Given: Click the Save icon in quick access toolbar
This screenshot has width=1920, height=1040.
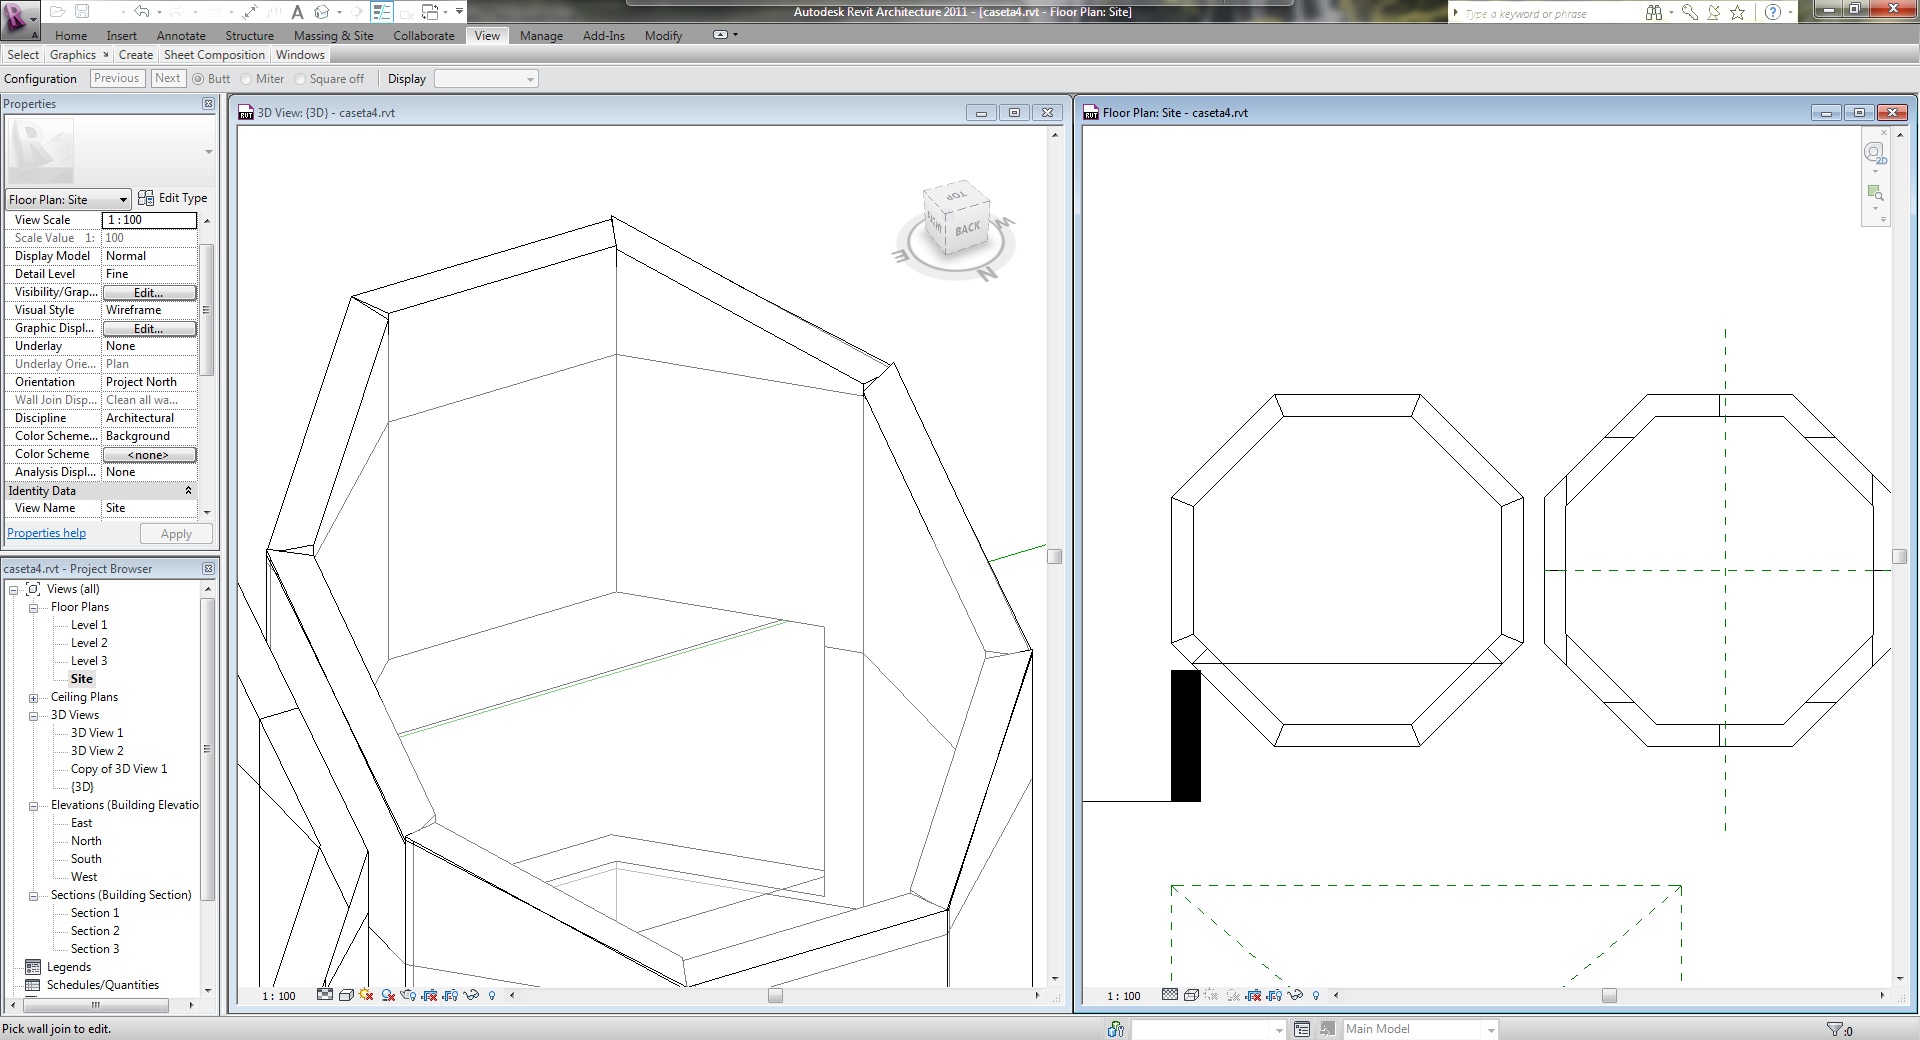Looking at the screenshot, I should 82,12.
